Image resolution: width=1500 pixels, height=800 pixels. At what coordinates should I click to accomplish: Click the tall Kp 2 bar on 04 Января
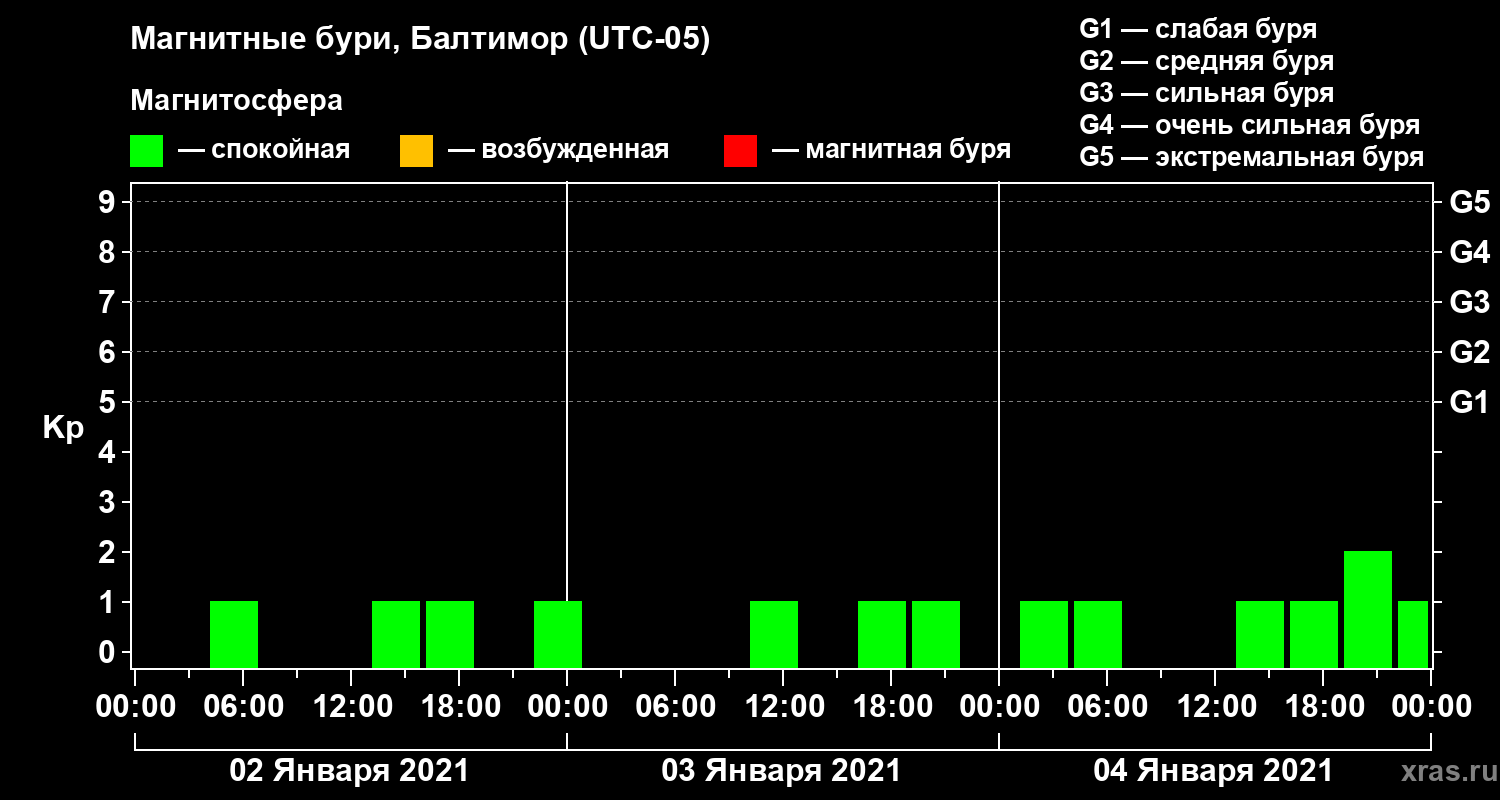pos(1368,609)
